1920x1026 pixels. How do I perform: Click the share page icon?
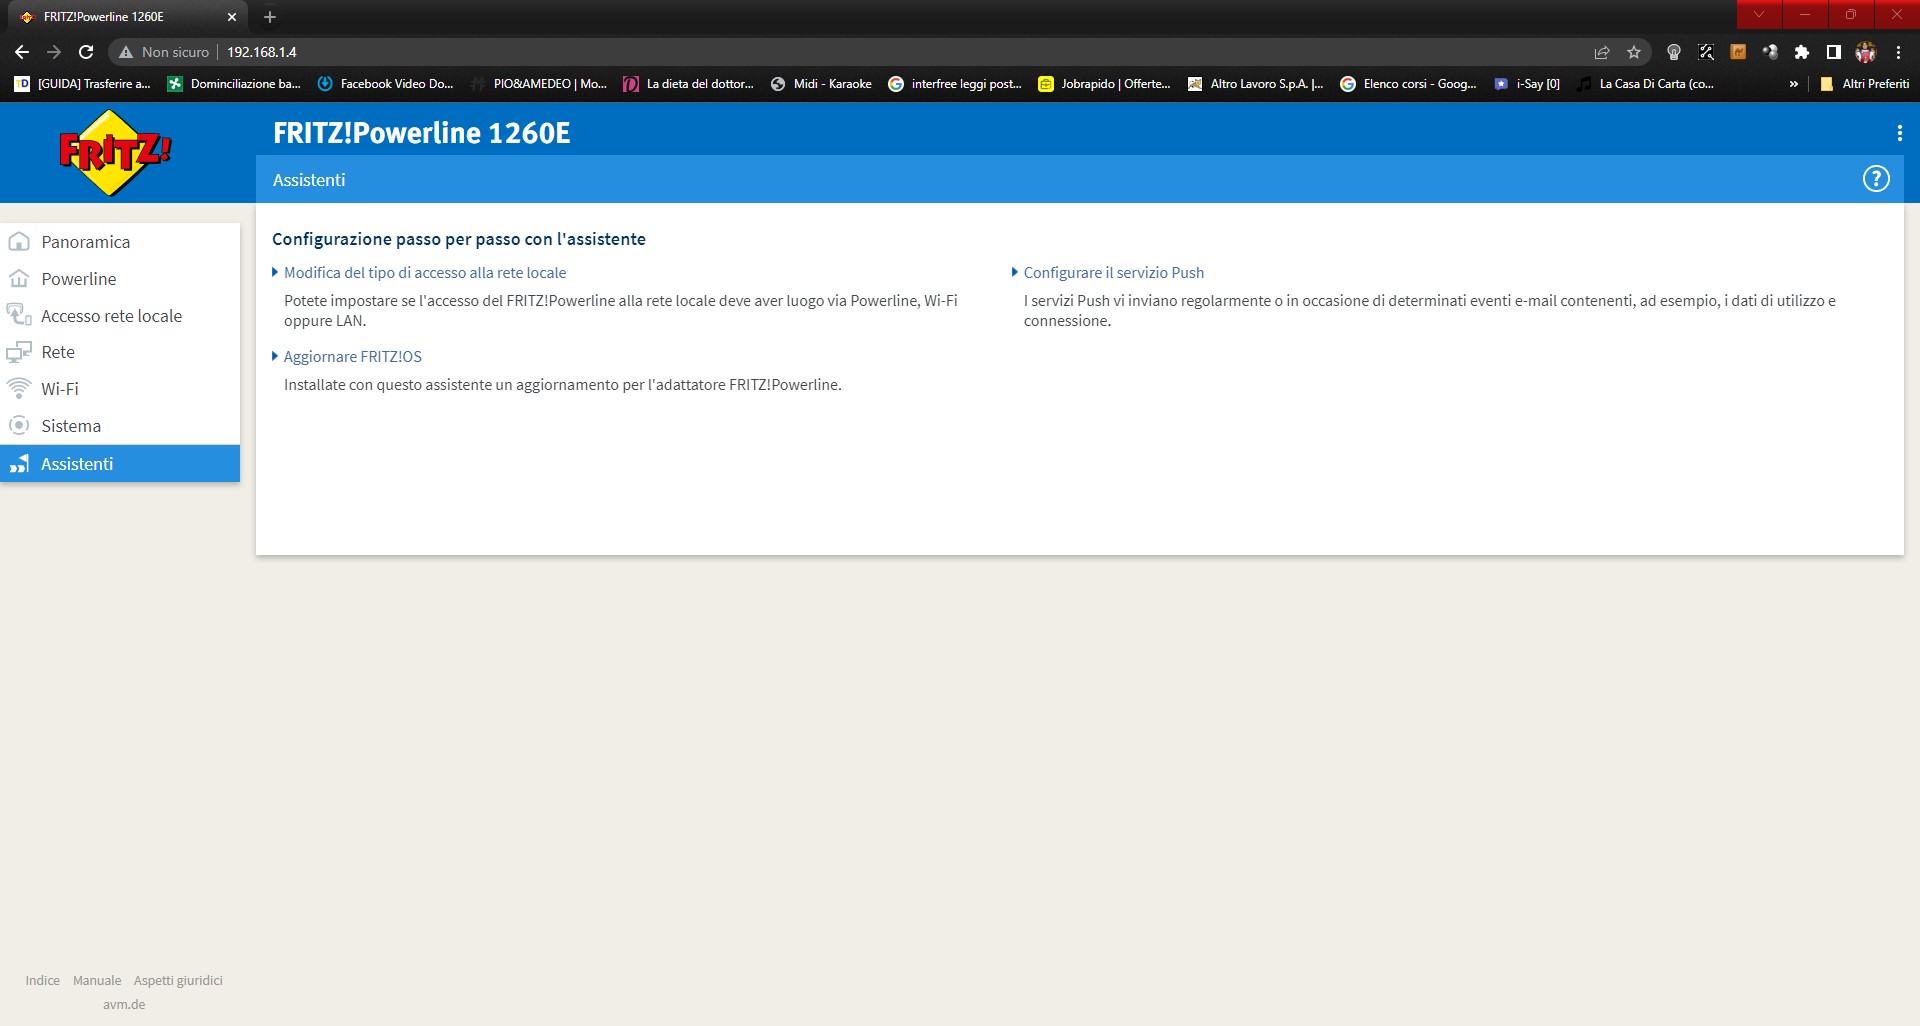point(1602,52)
